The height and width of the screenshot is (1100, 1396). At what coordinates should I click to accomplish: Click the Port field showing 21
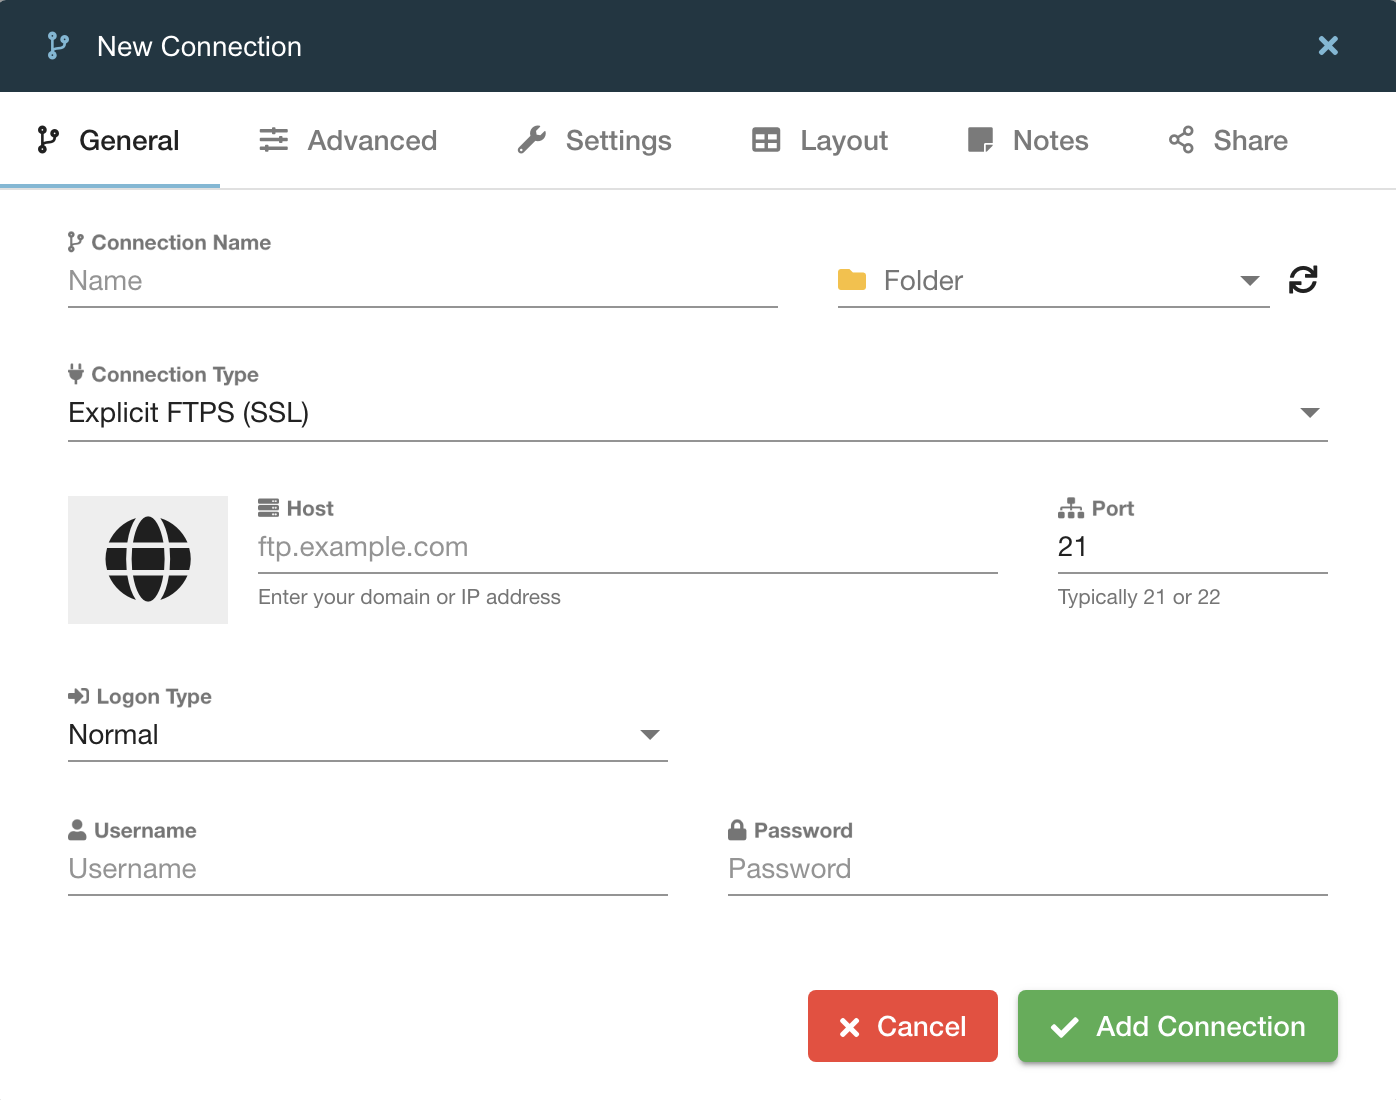1193,547
